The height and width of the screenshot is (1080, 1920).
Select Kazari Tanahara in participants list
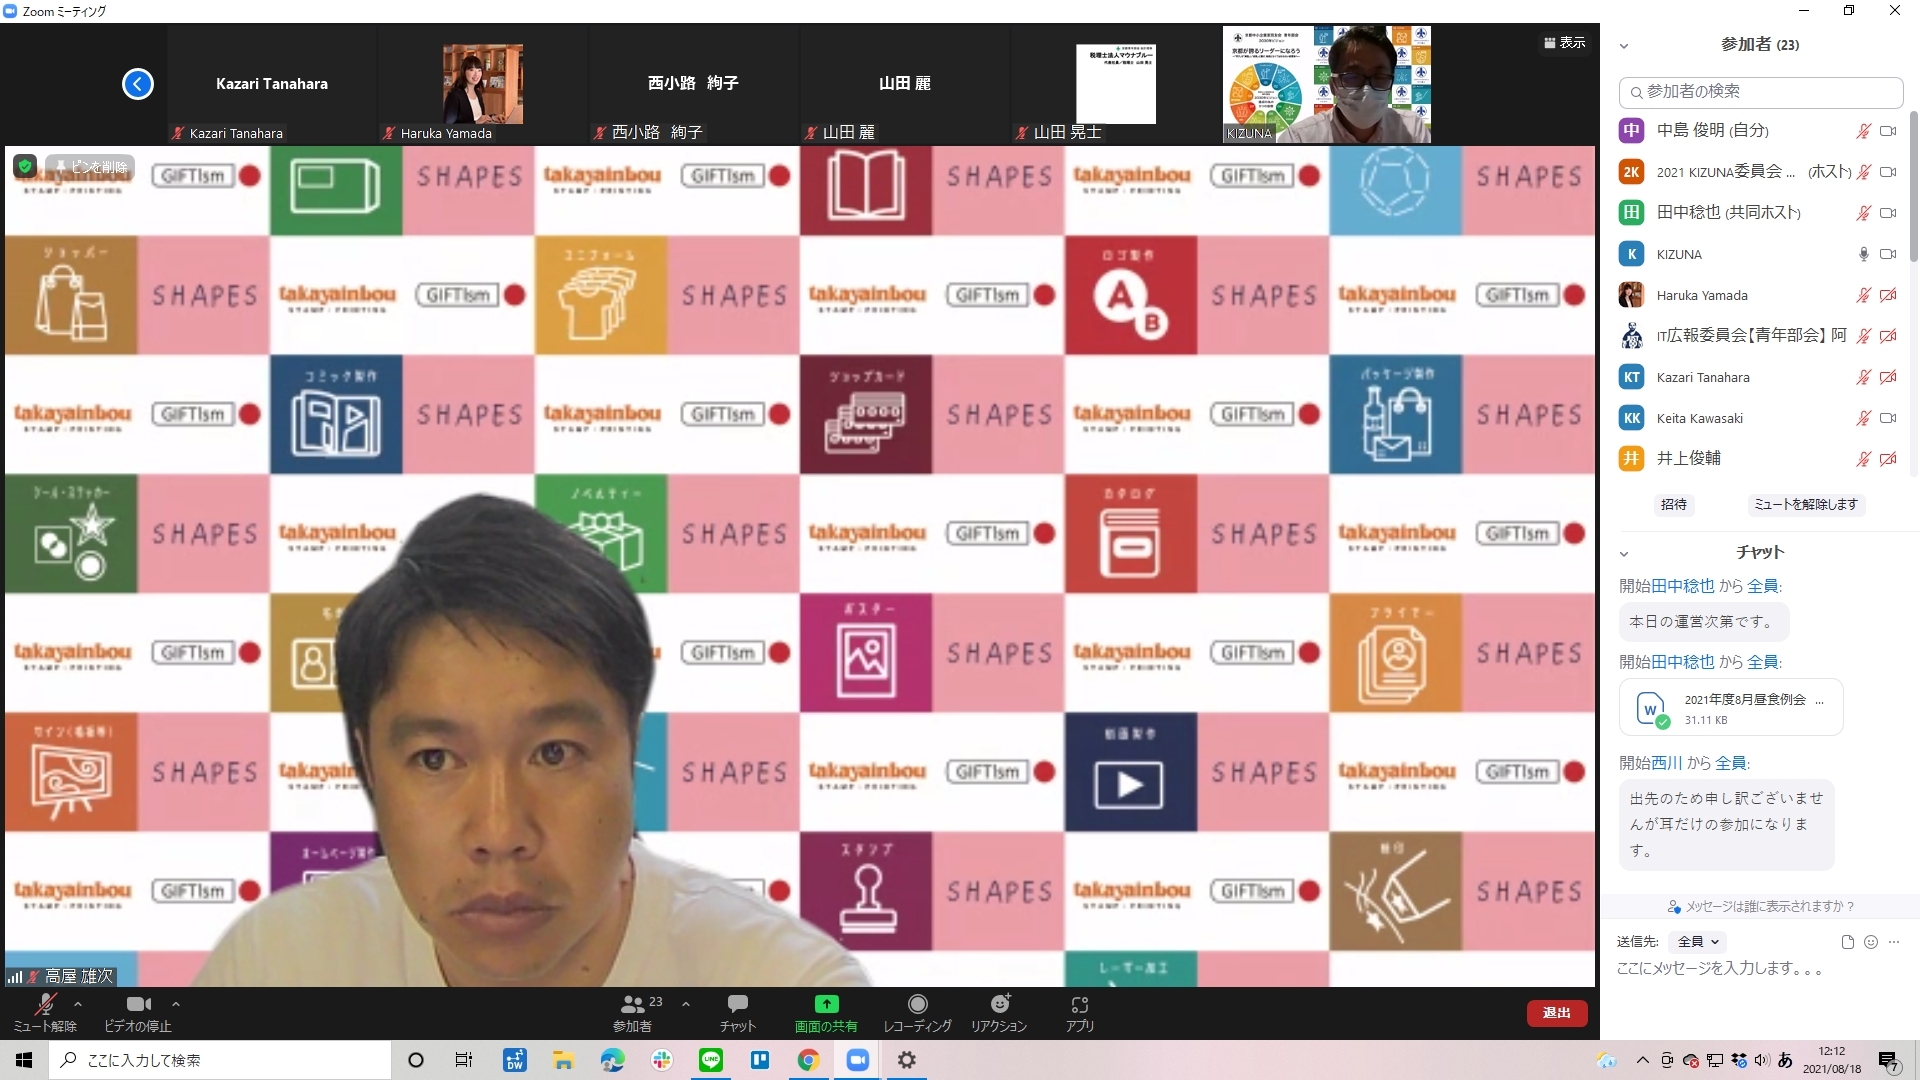(x=1758, y=377)
